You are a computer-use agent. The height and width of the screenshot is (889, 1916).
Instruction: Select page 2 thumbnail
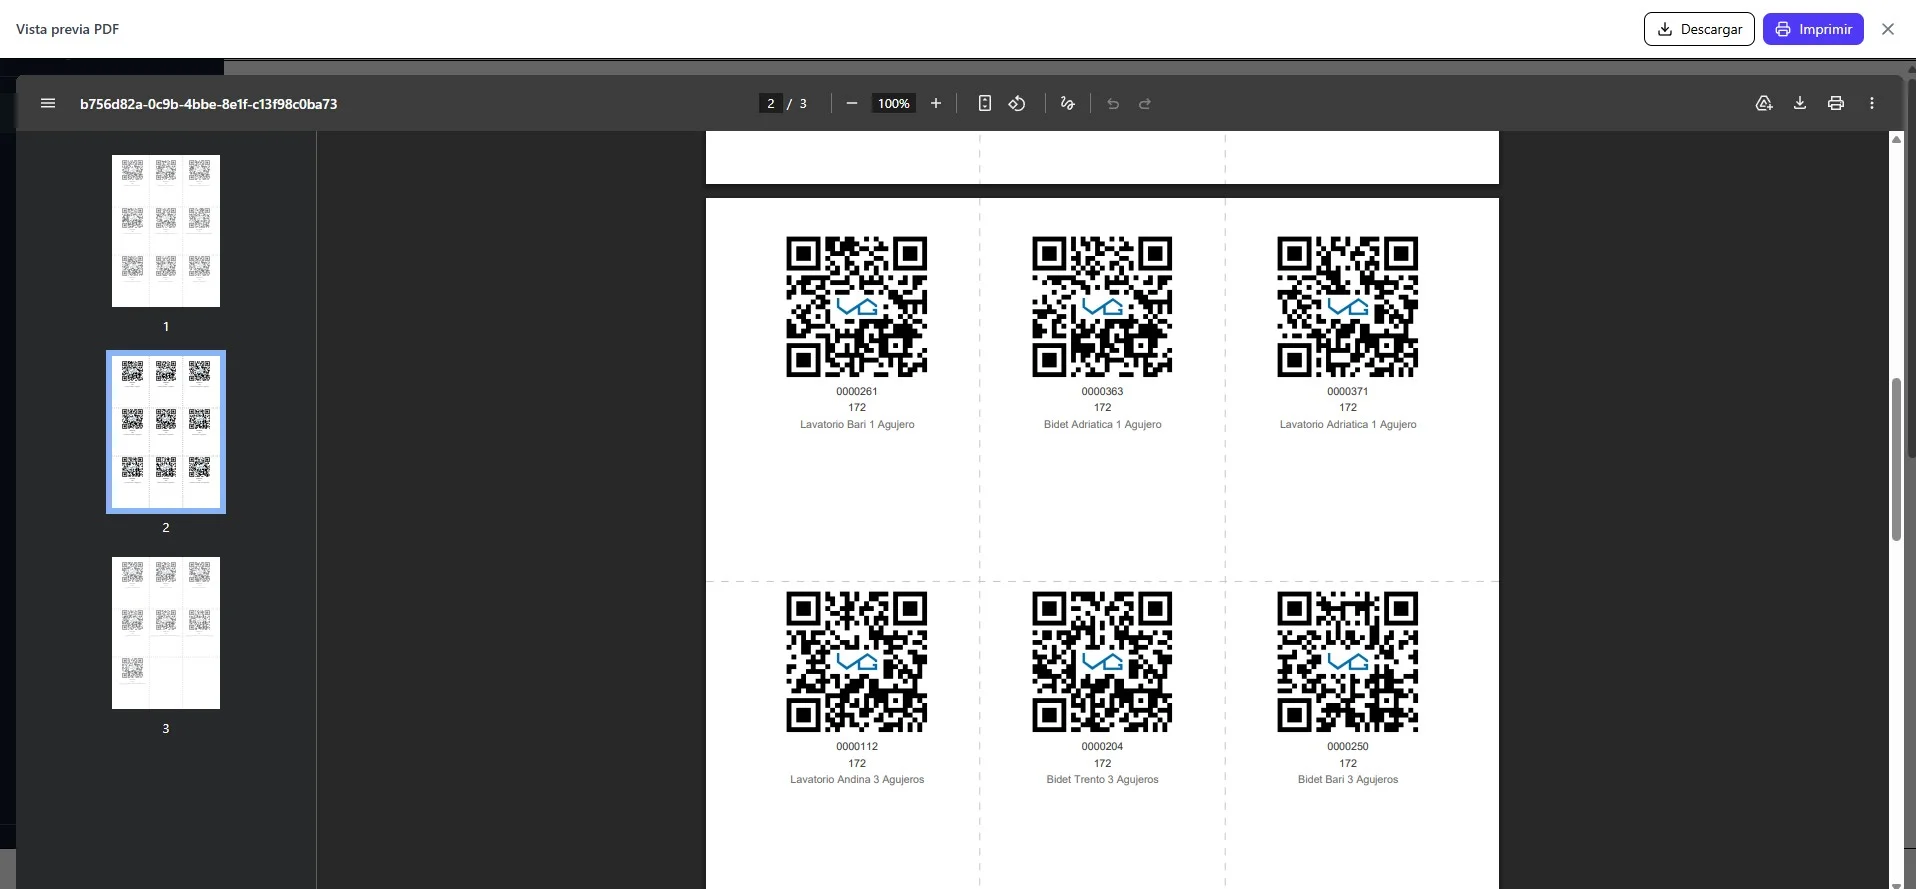(x=166, y=432)
